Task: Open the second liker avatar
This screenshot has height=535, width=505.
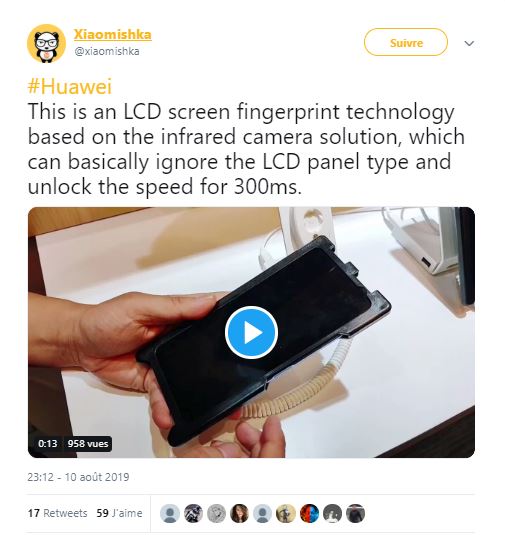Action: pyautogui.click(x=193, y=514)
